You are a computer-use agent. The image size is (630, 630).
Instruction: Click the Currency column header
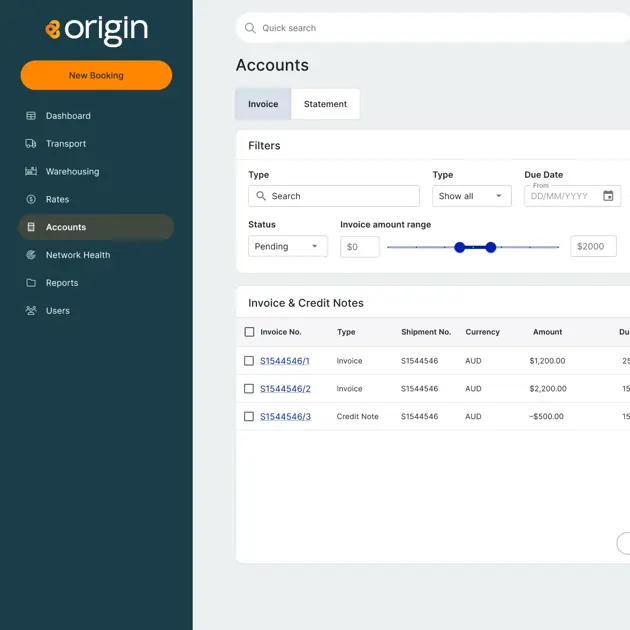pos(483,332)
